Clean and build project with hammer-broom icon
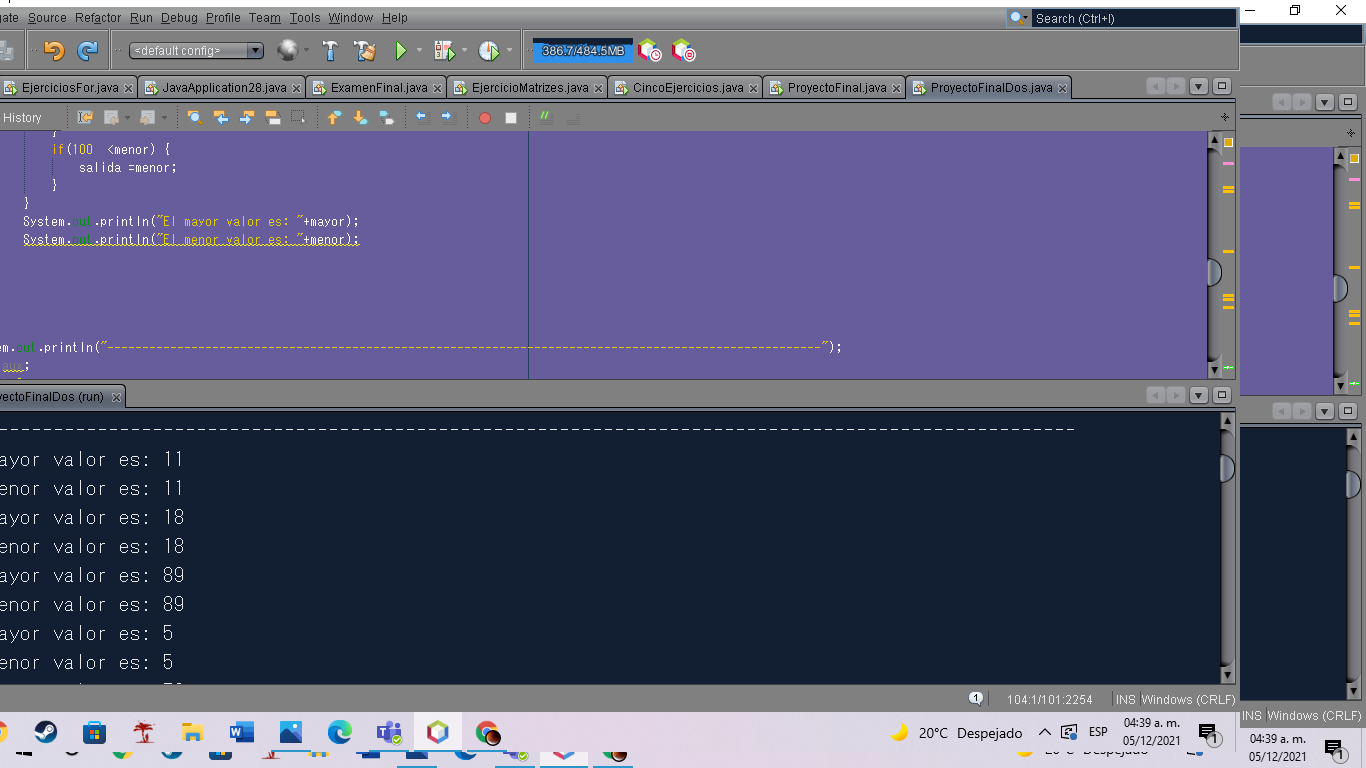 point(365,50)
